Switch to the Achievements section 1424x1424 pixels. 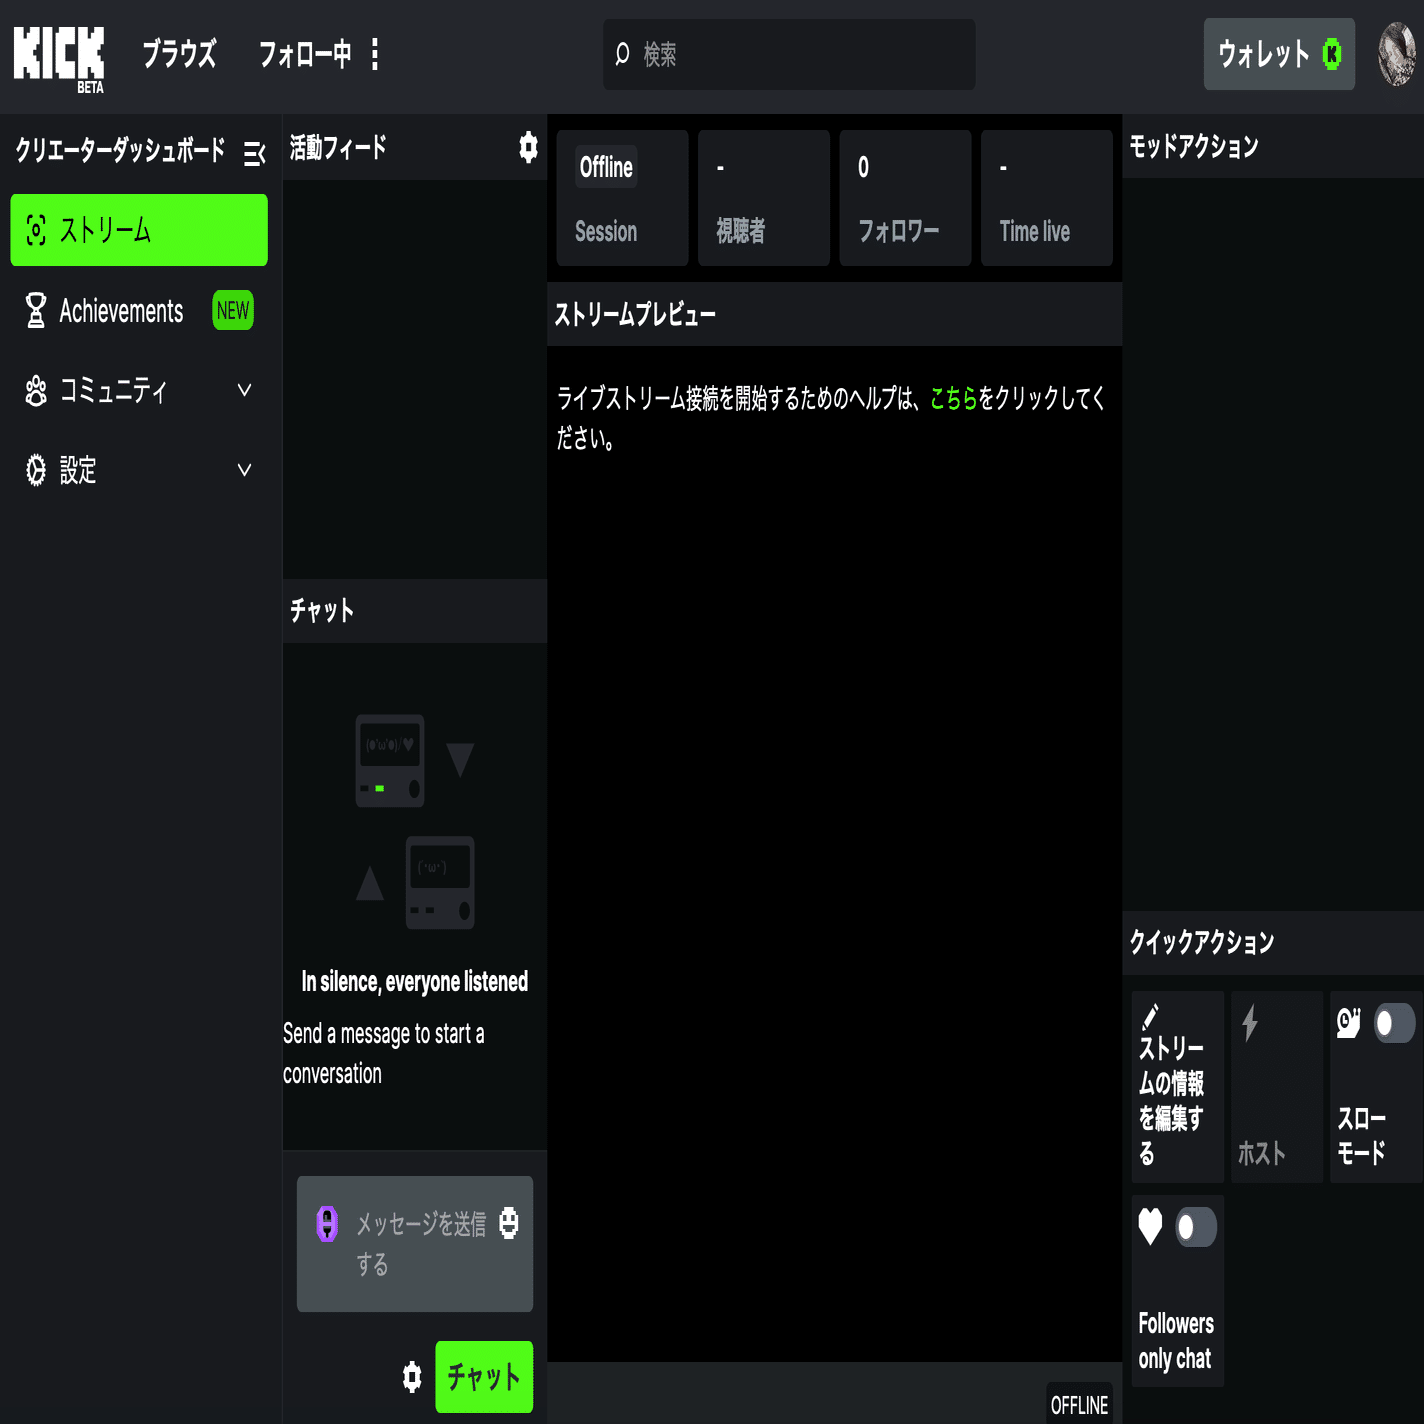click(x=121, y=311)
